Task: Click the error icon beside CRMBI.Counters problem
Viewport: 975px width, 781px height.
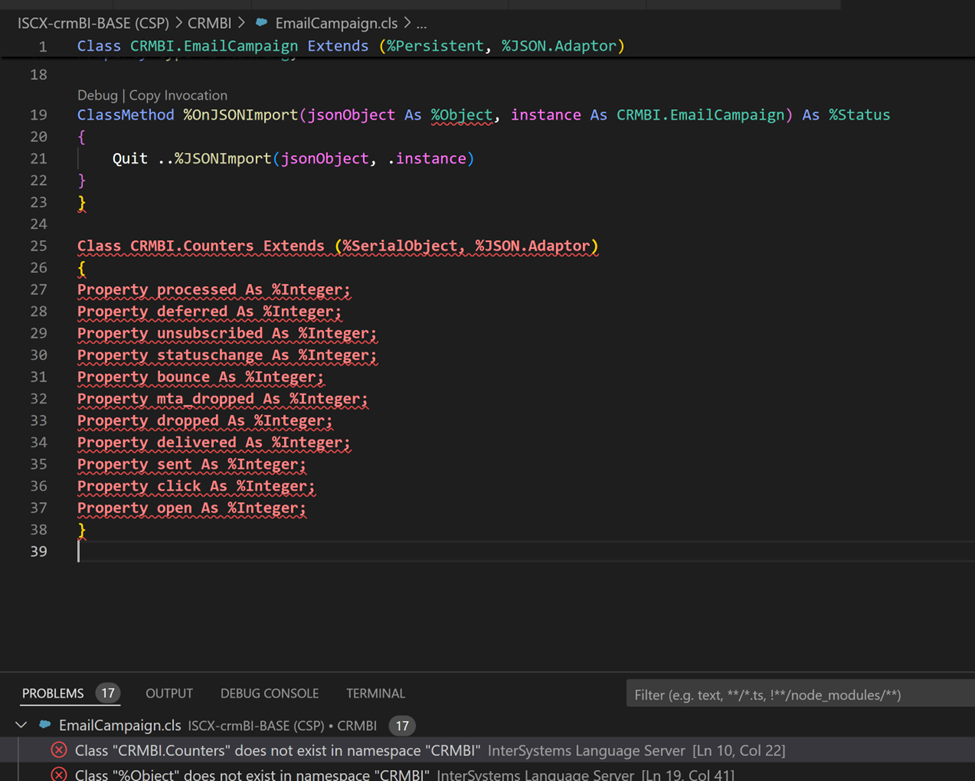Action: [59, 751]
